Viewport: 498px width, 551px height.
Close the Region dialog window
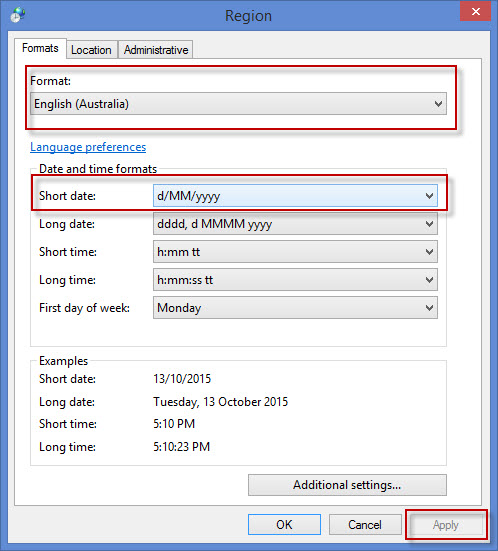pyautogui.click(x=475, y=12)
